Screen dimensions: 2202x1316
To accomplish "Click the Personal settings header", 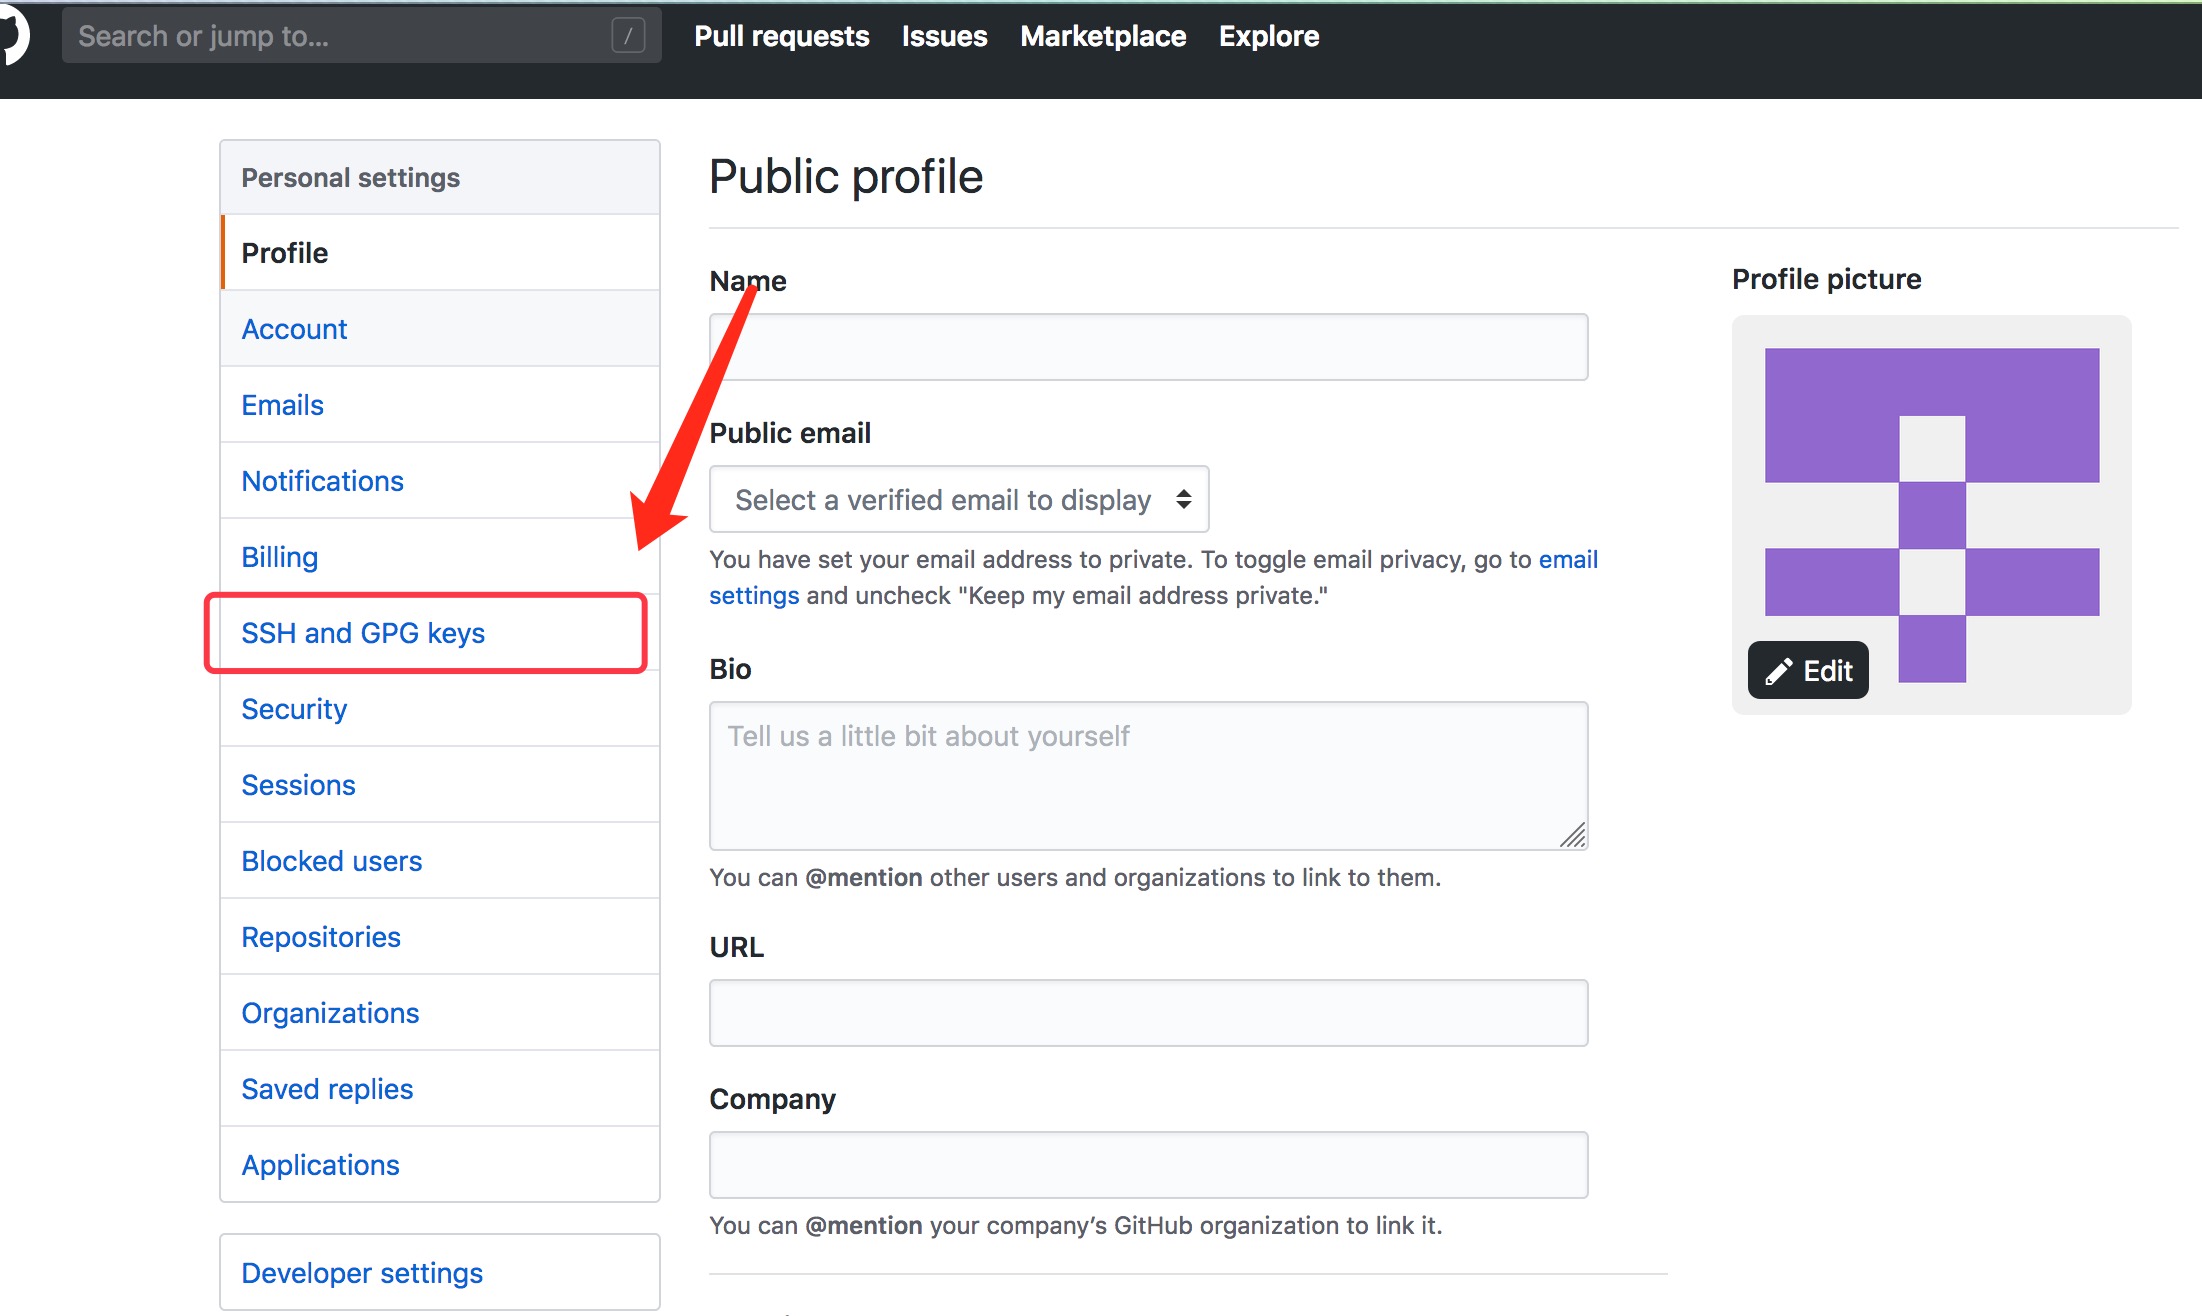I will [x=440, y=177].
